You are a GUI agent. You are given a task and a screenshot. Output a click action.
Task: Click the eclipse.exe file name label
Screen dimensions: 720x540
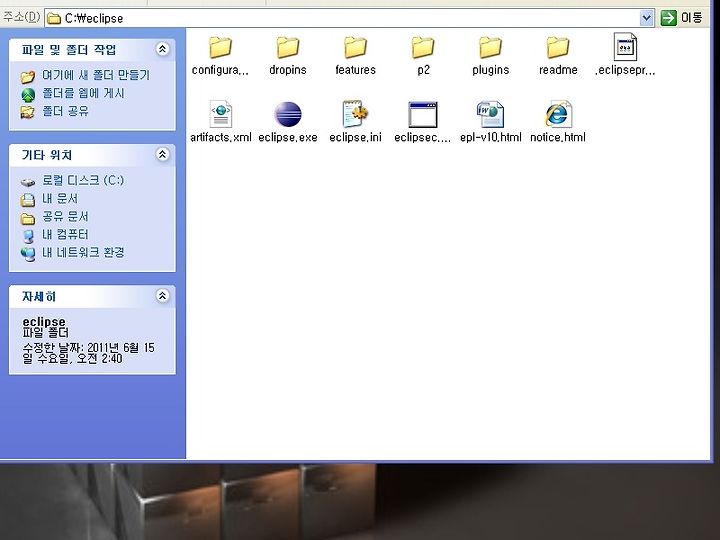288,137
